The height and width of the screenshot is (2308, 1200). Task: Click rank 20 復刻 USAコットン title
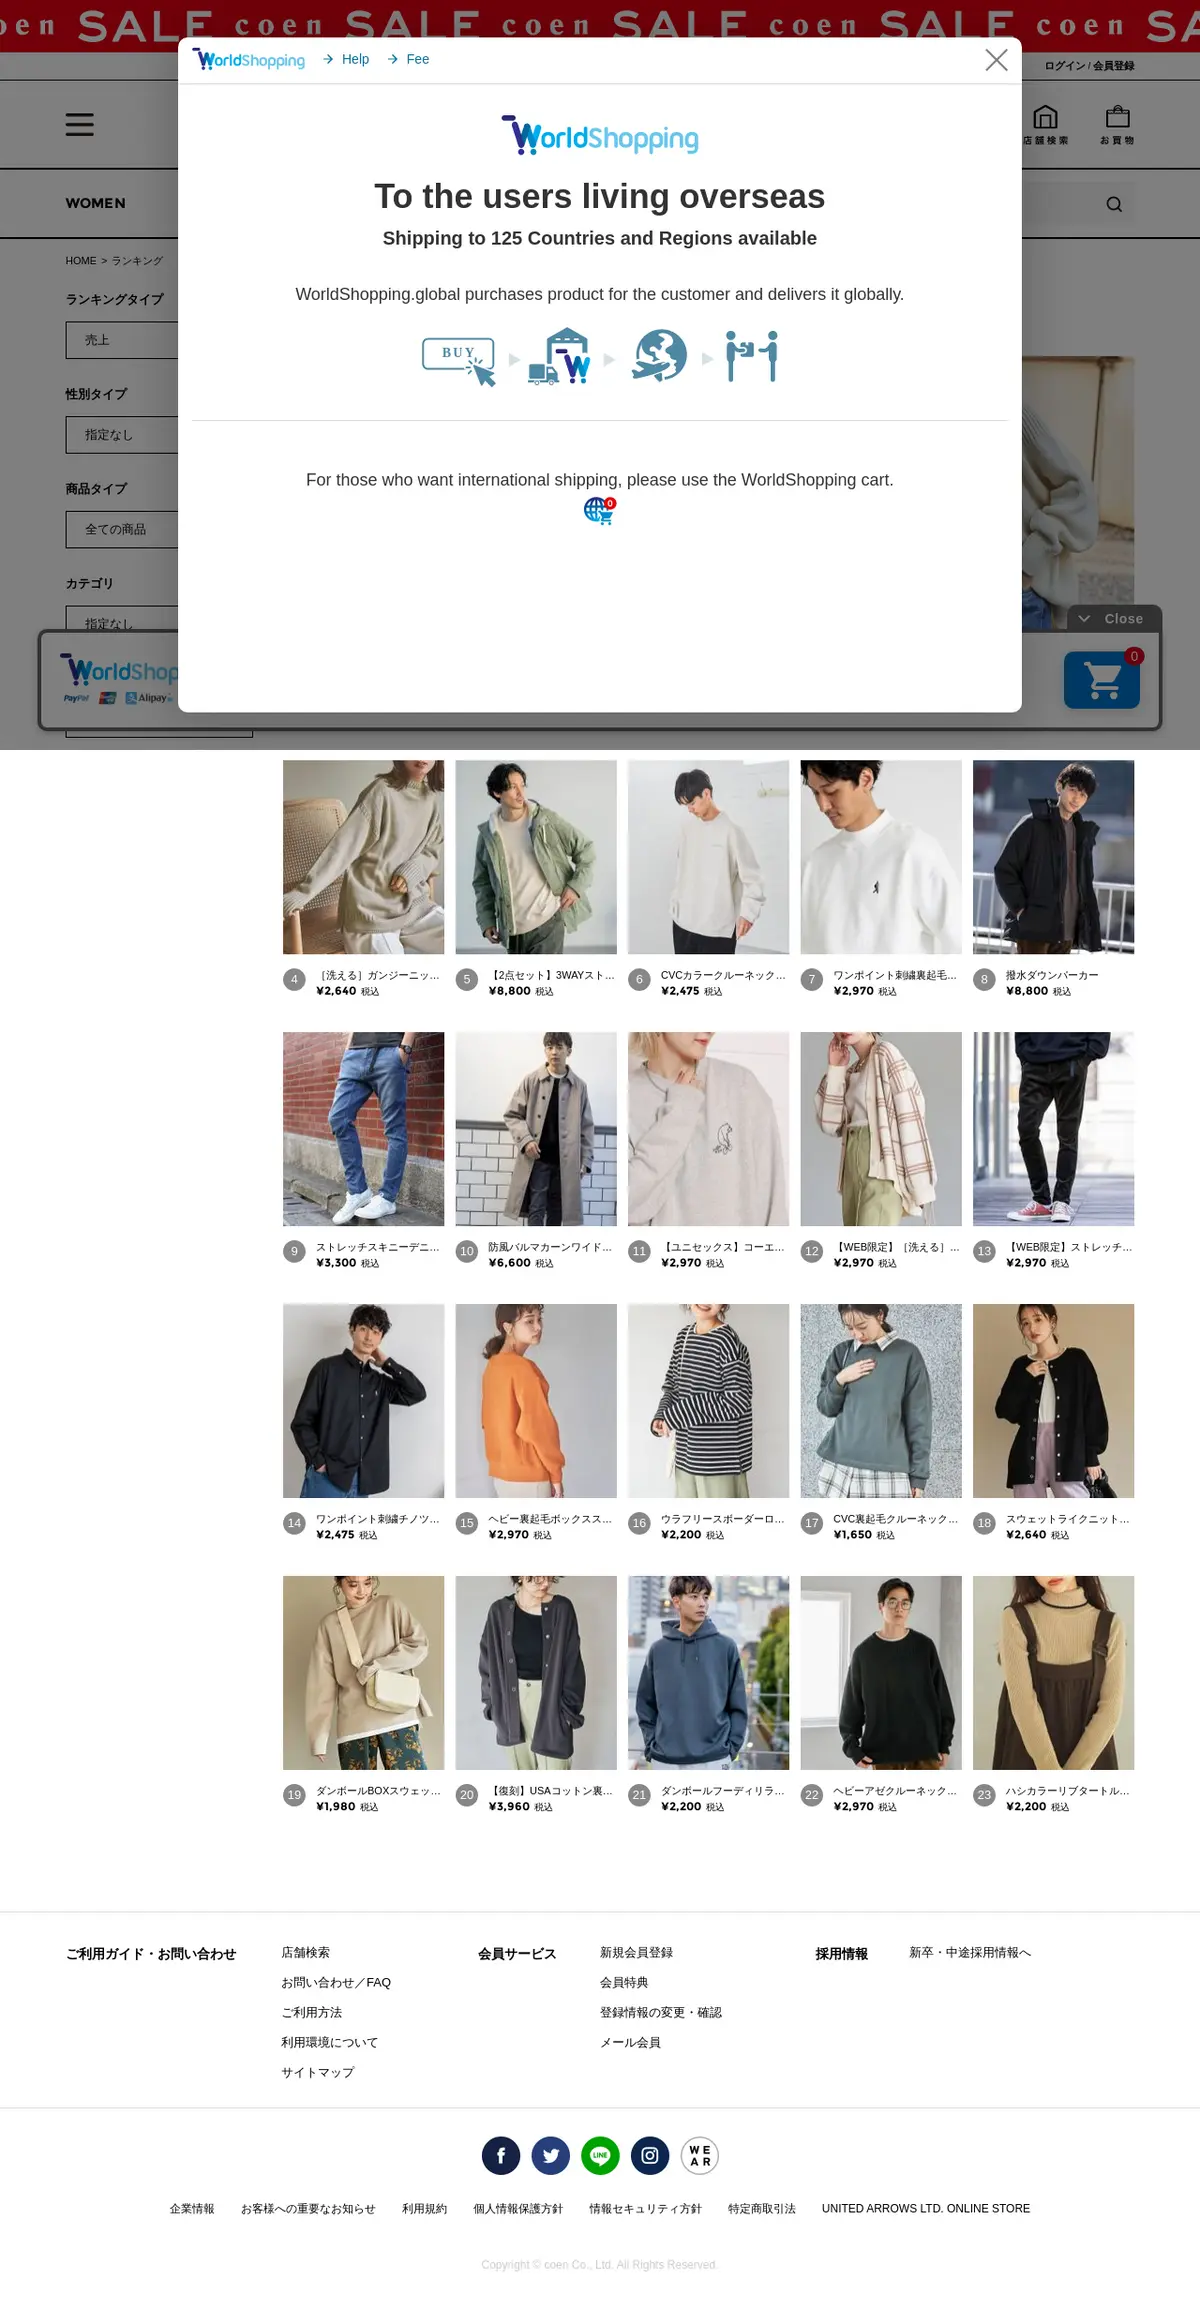point(551,1791)
